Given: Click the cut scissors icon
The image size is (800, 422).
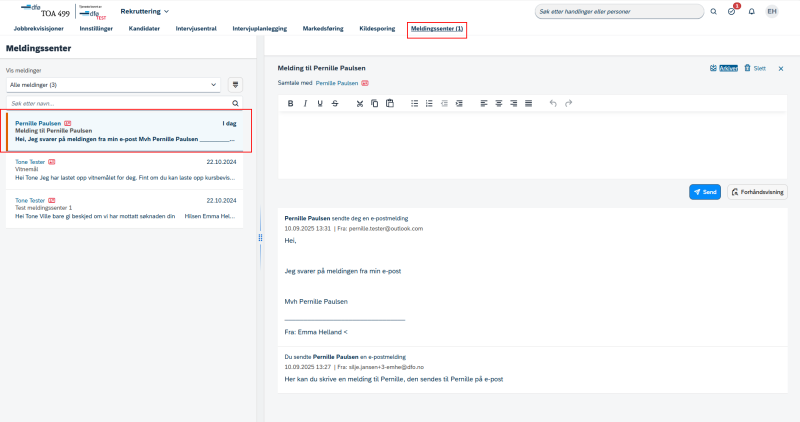Looking at the screenshot, I should click(360, 103).
